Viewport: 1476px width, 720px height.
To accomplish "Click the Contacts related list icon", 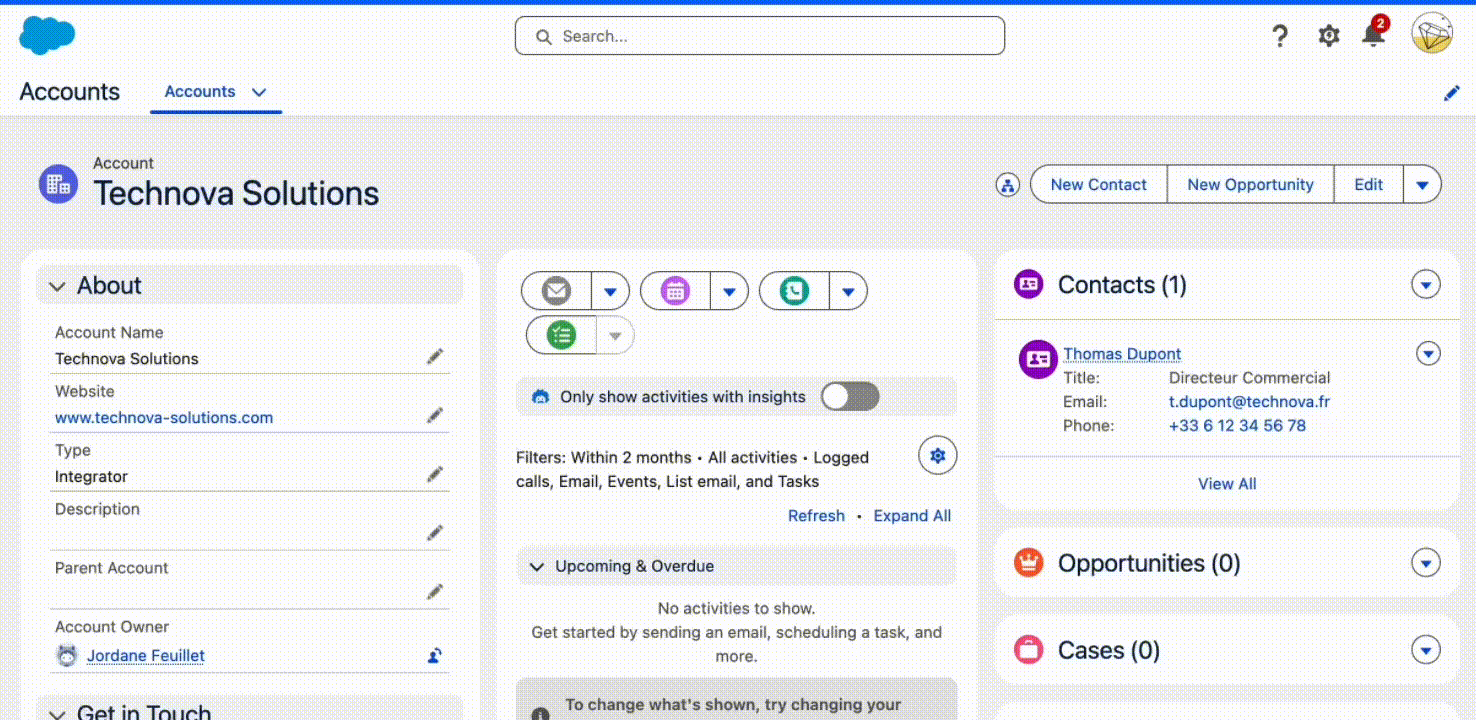I will [1028, 284].
